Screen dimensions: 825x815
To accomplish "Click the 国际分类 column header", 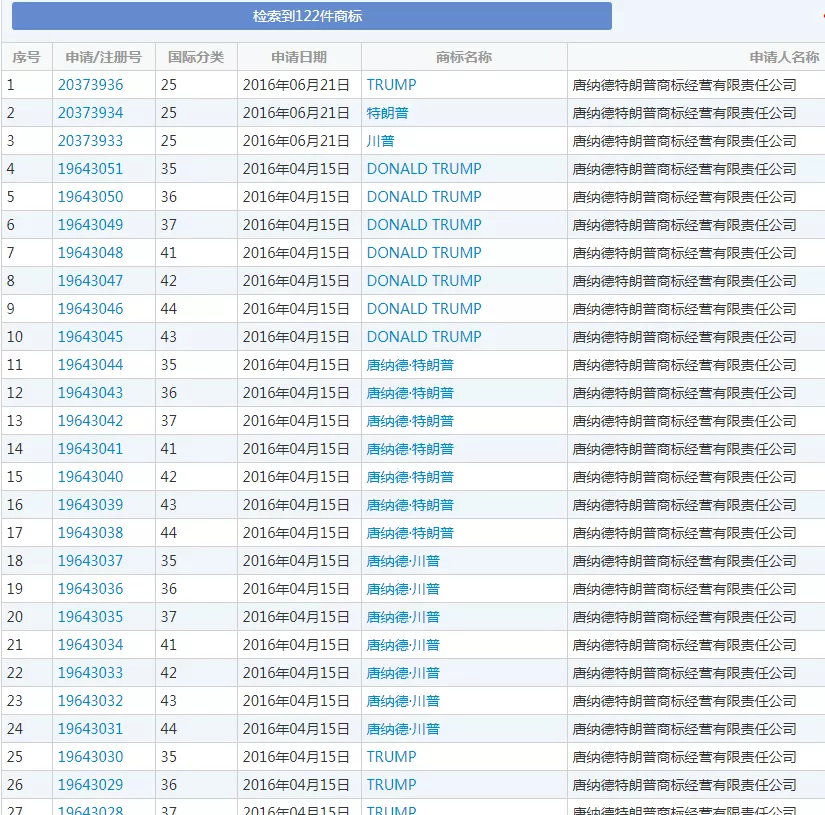I will pos(196,57).
